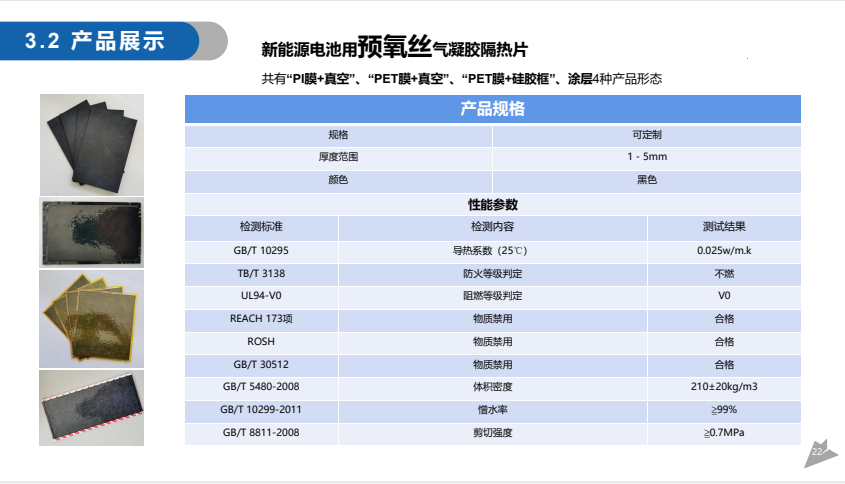
Task: Click the 0.025w/m.k result cell
Action: click(724, 250)
